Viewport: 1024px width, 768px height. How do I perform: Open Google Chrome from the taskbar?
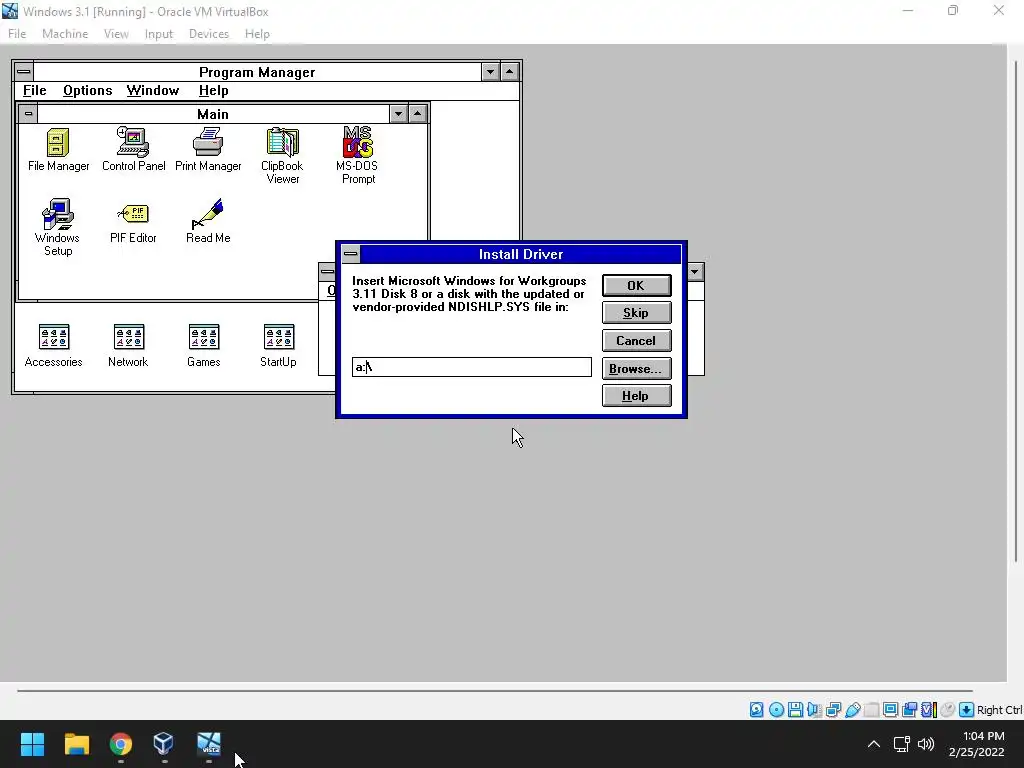coord(121,744)
